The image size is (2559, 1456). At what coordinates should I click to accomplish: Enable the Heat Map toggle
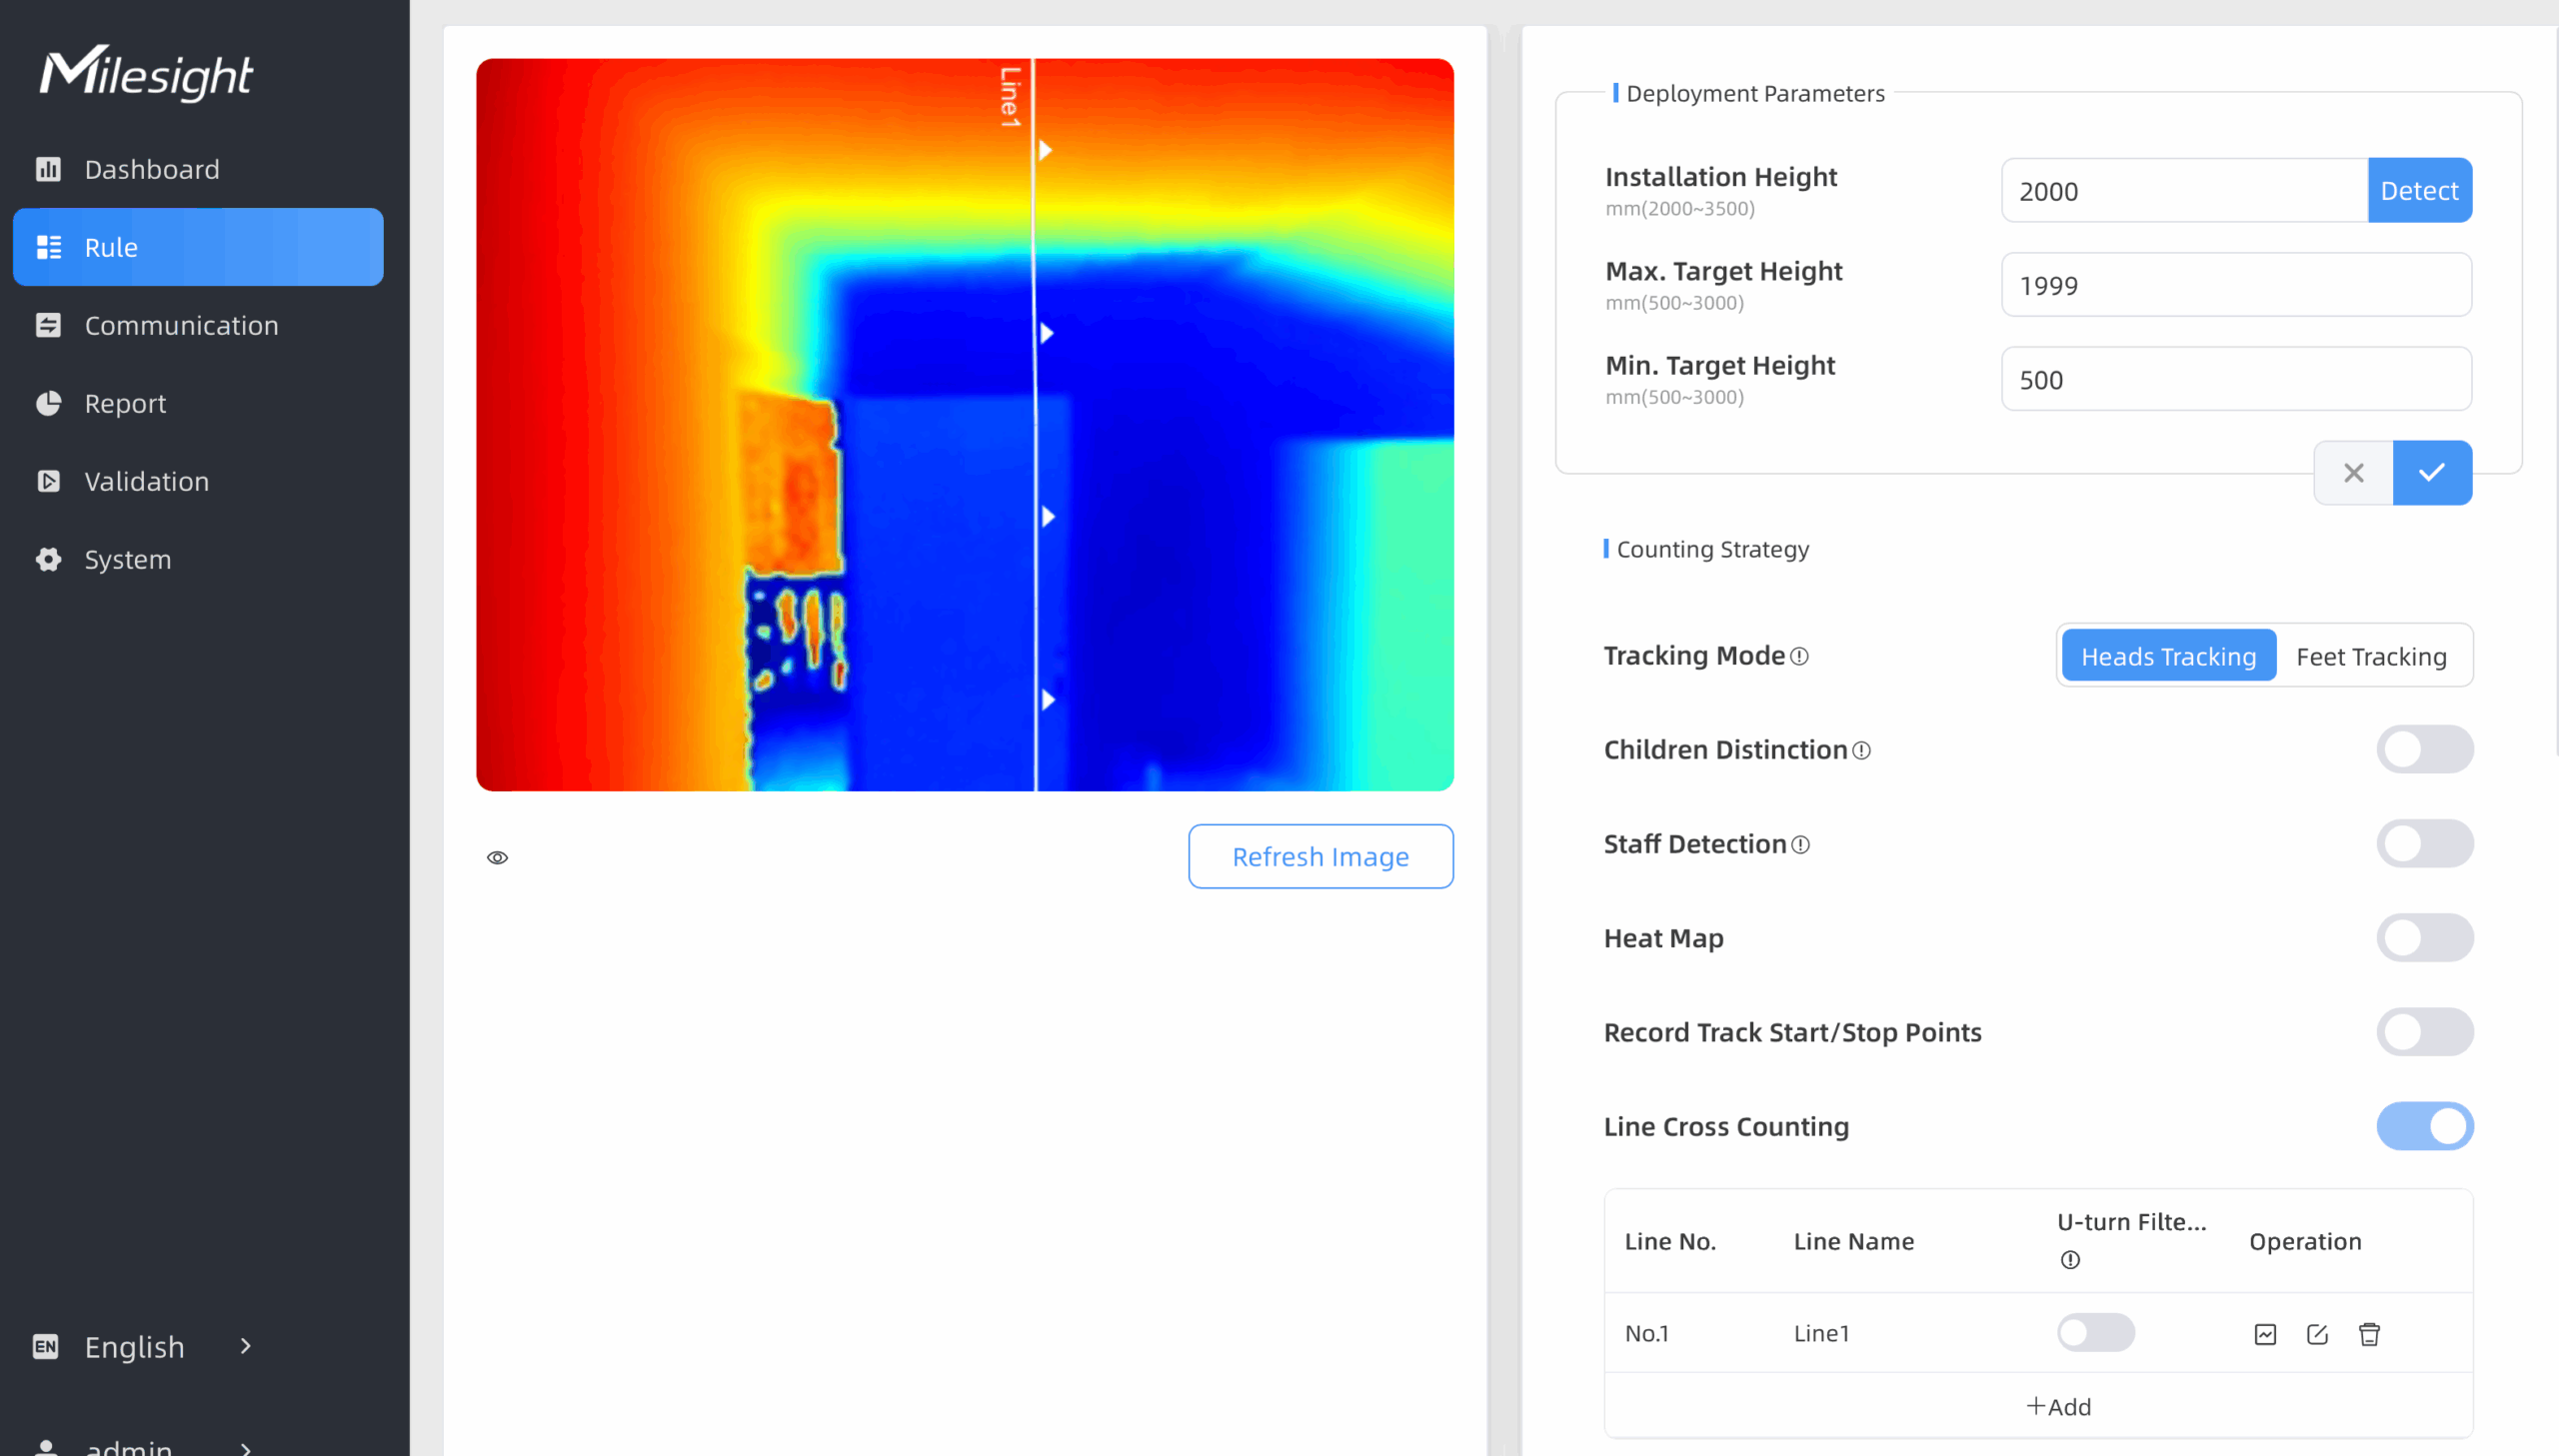2424,937
